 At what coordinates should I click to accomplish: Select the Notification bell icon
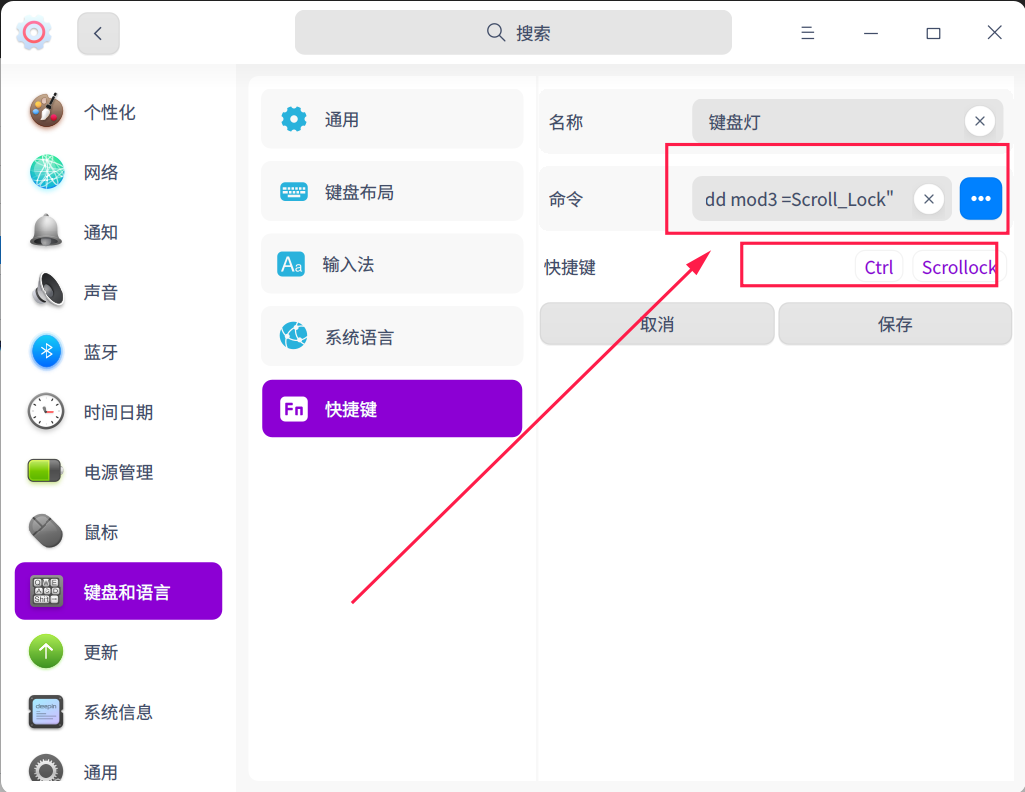(x=46, y=231)
